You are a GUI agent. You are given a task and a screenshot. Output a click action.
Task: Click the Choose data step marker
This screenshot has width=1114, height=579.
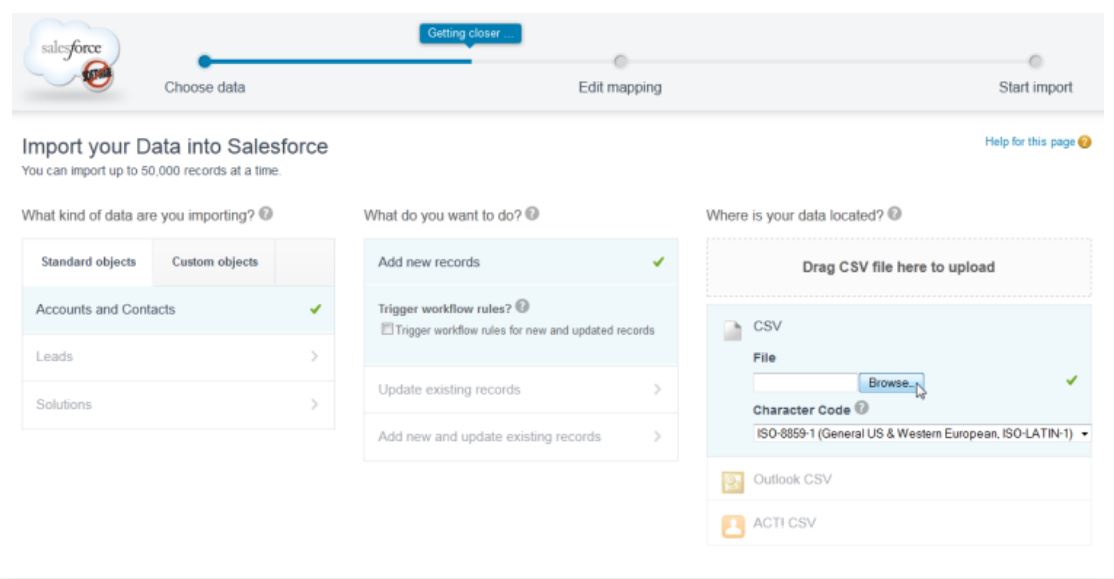pos(205,61)
